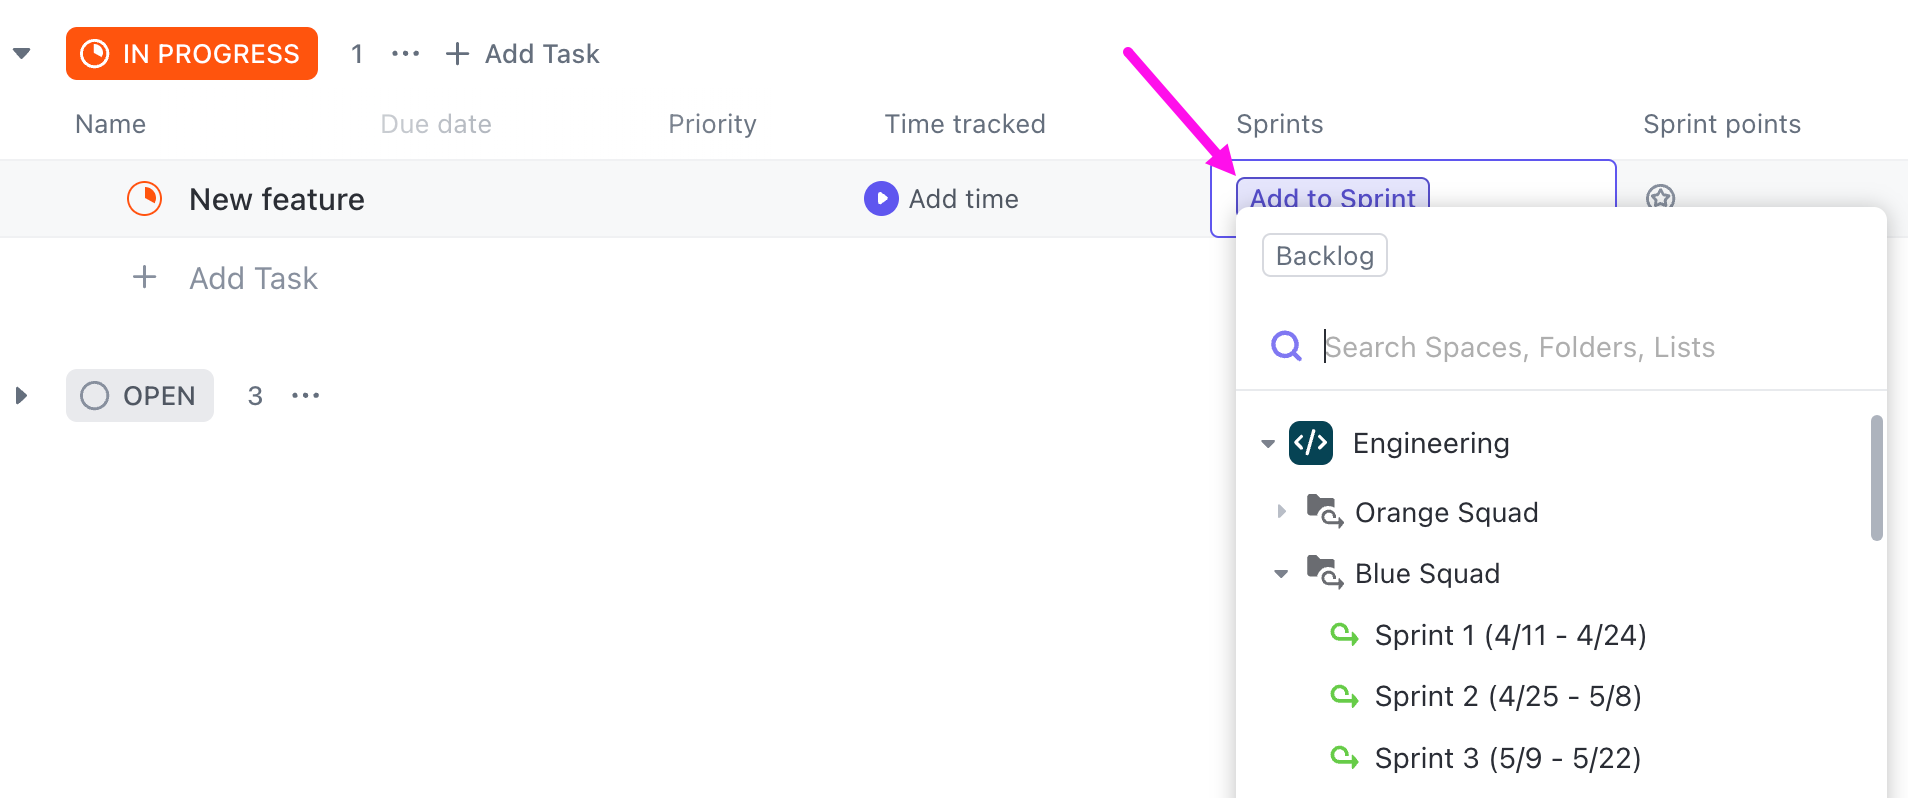Click the green sprint icon beside Sprint 1
Screen dimensions: 1908x798
[x=1345, y=635]
